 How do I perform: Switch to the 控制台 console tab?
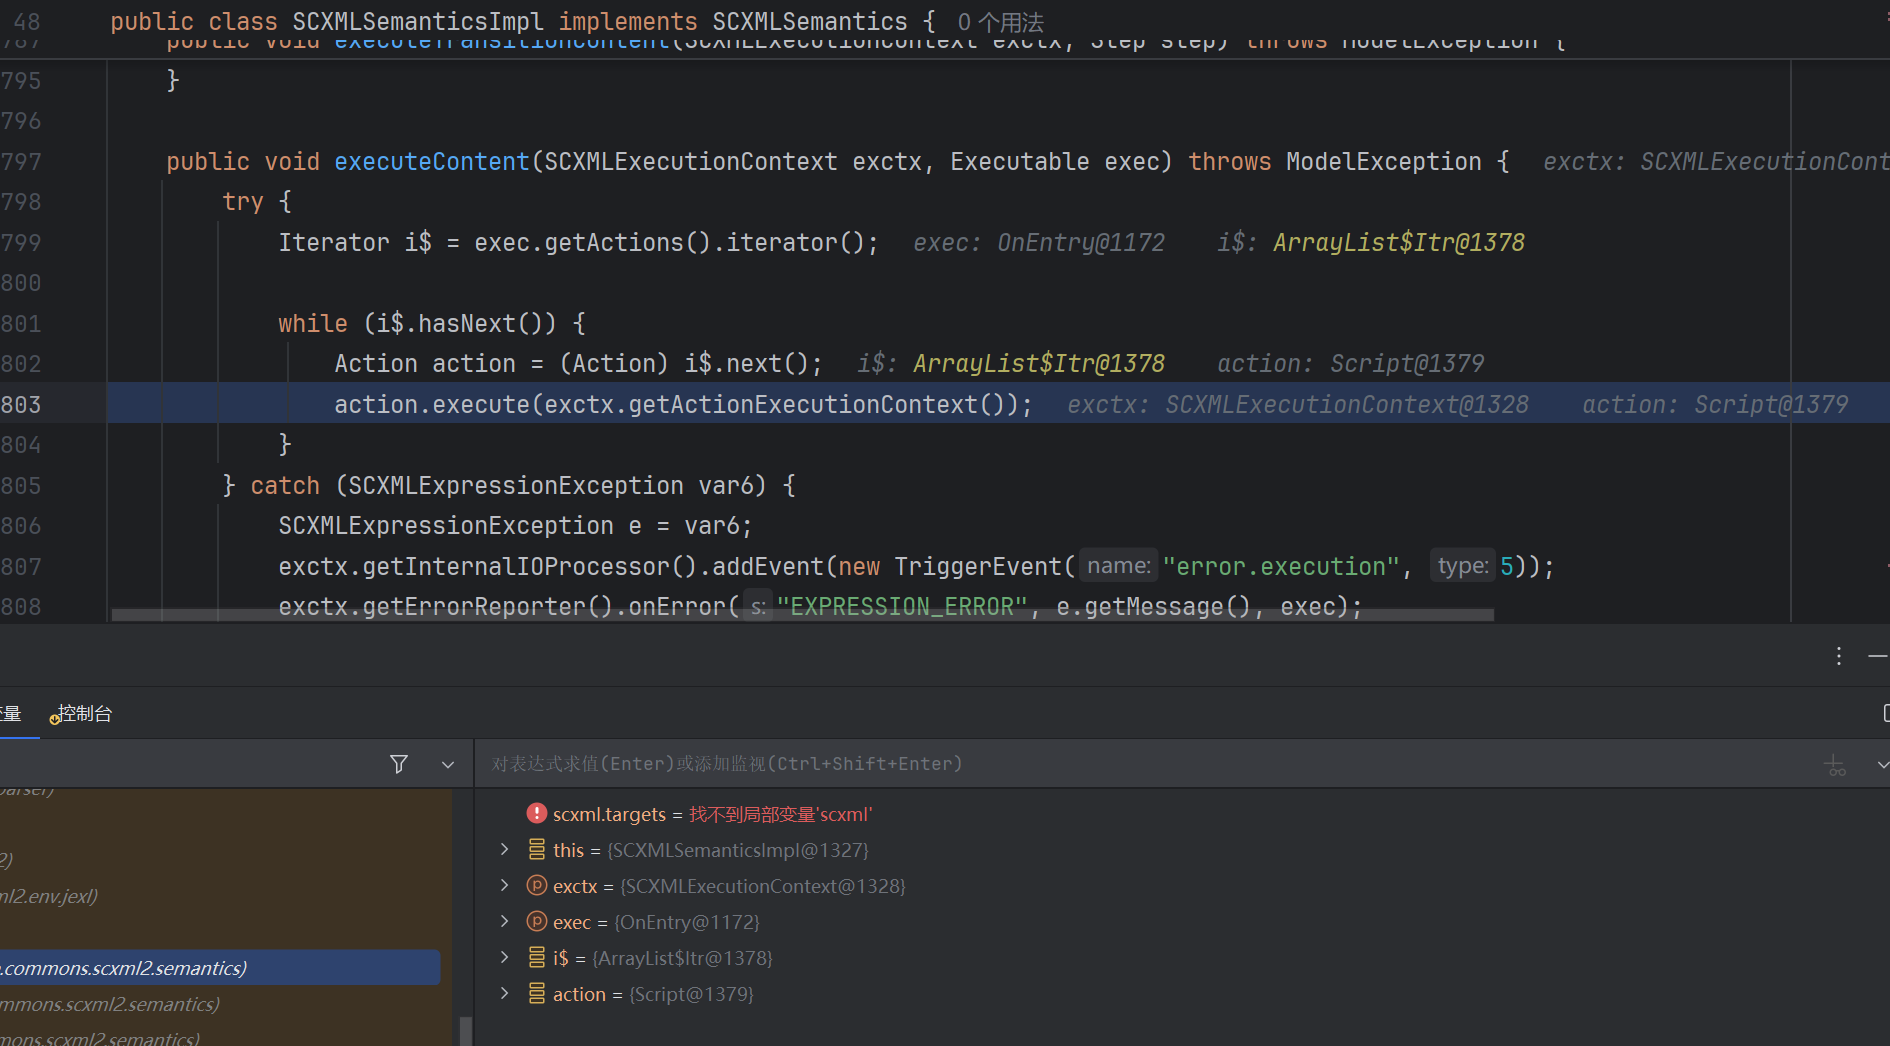coord(84,713)
